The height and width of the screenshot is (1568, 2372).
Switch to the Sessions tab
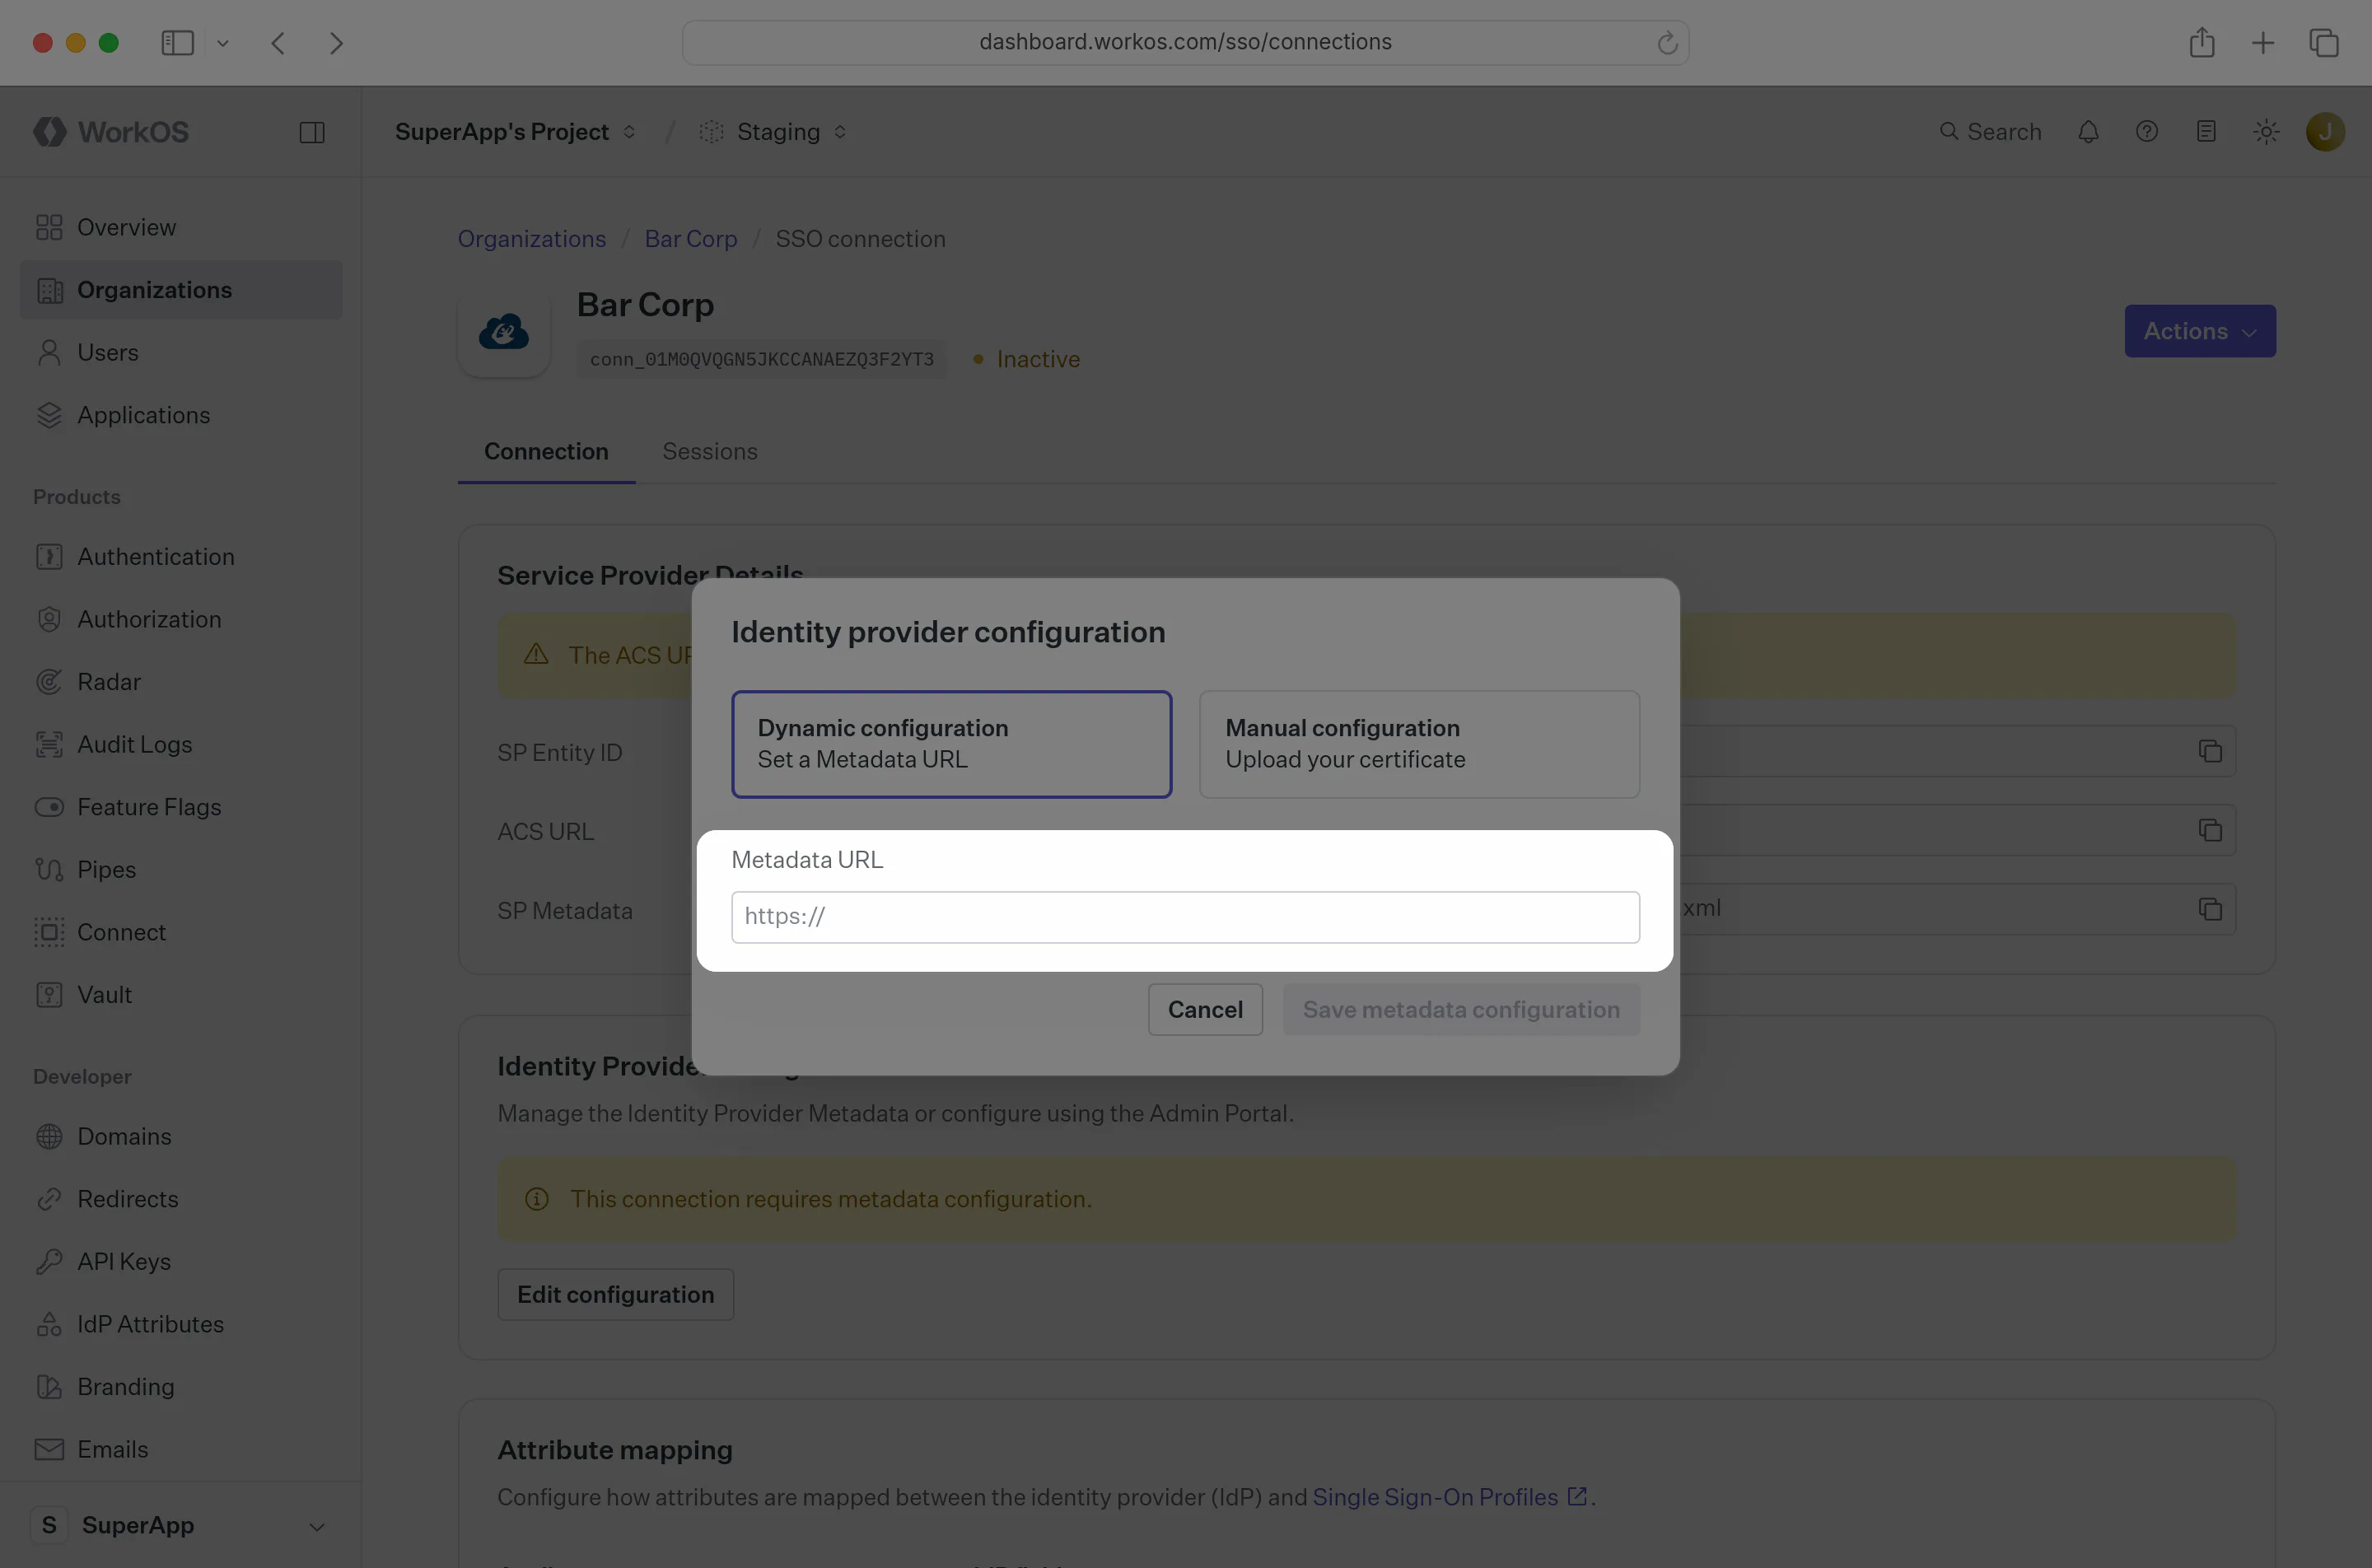pyautogui.click(x=710, y=452)
